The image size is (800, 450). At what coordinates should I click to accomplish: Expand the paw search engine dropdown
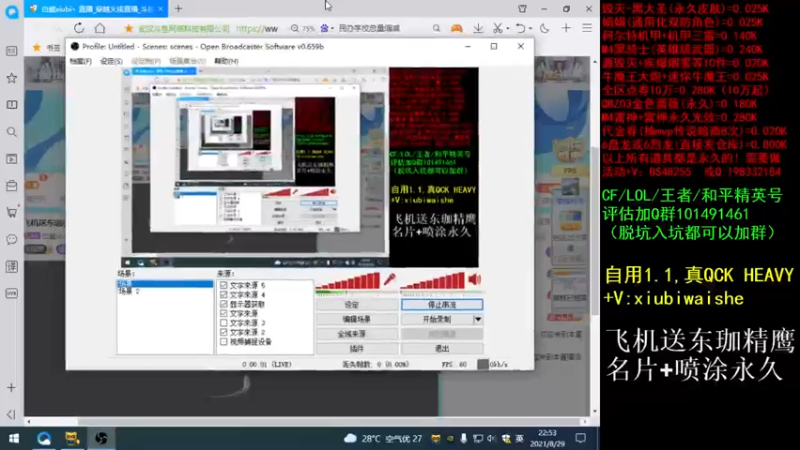tap(332, 29)
